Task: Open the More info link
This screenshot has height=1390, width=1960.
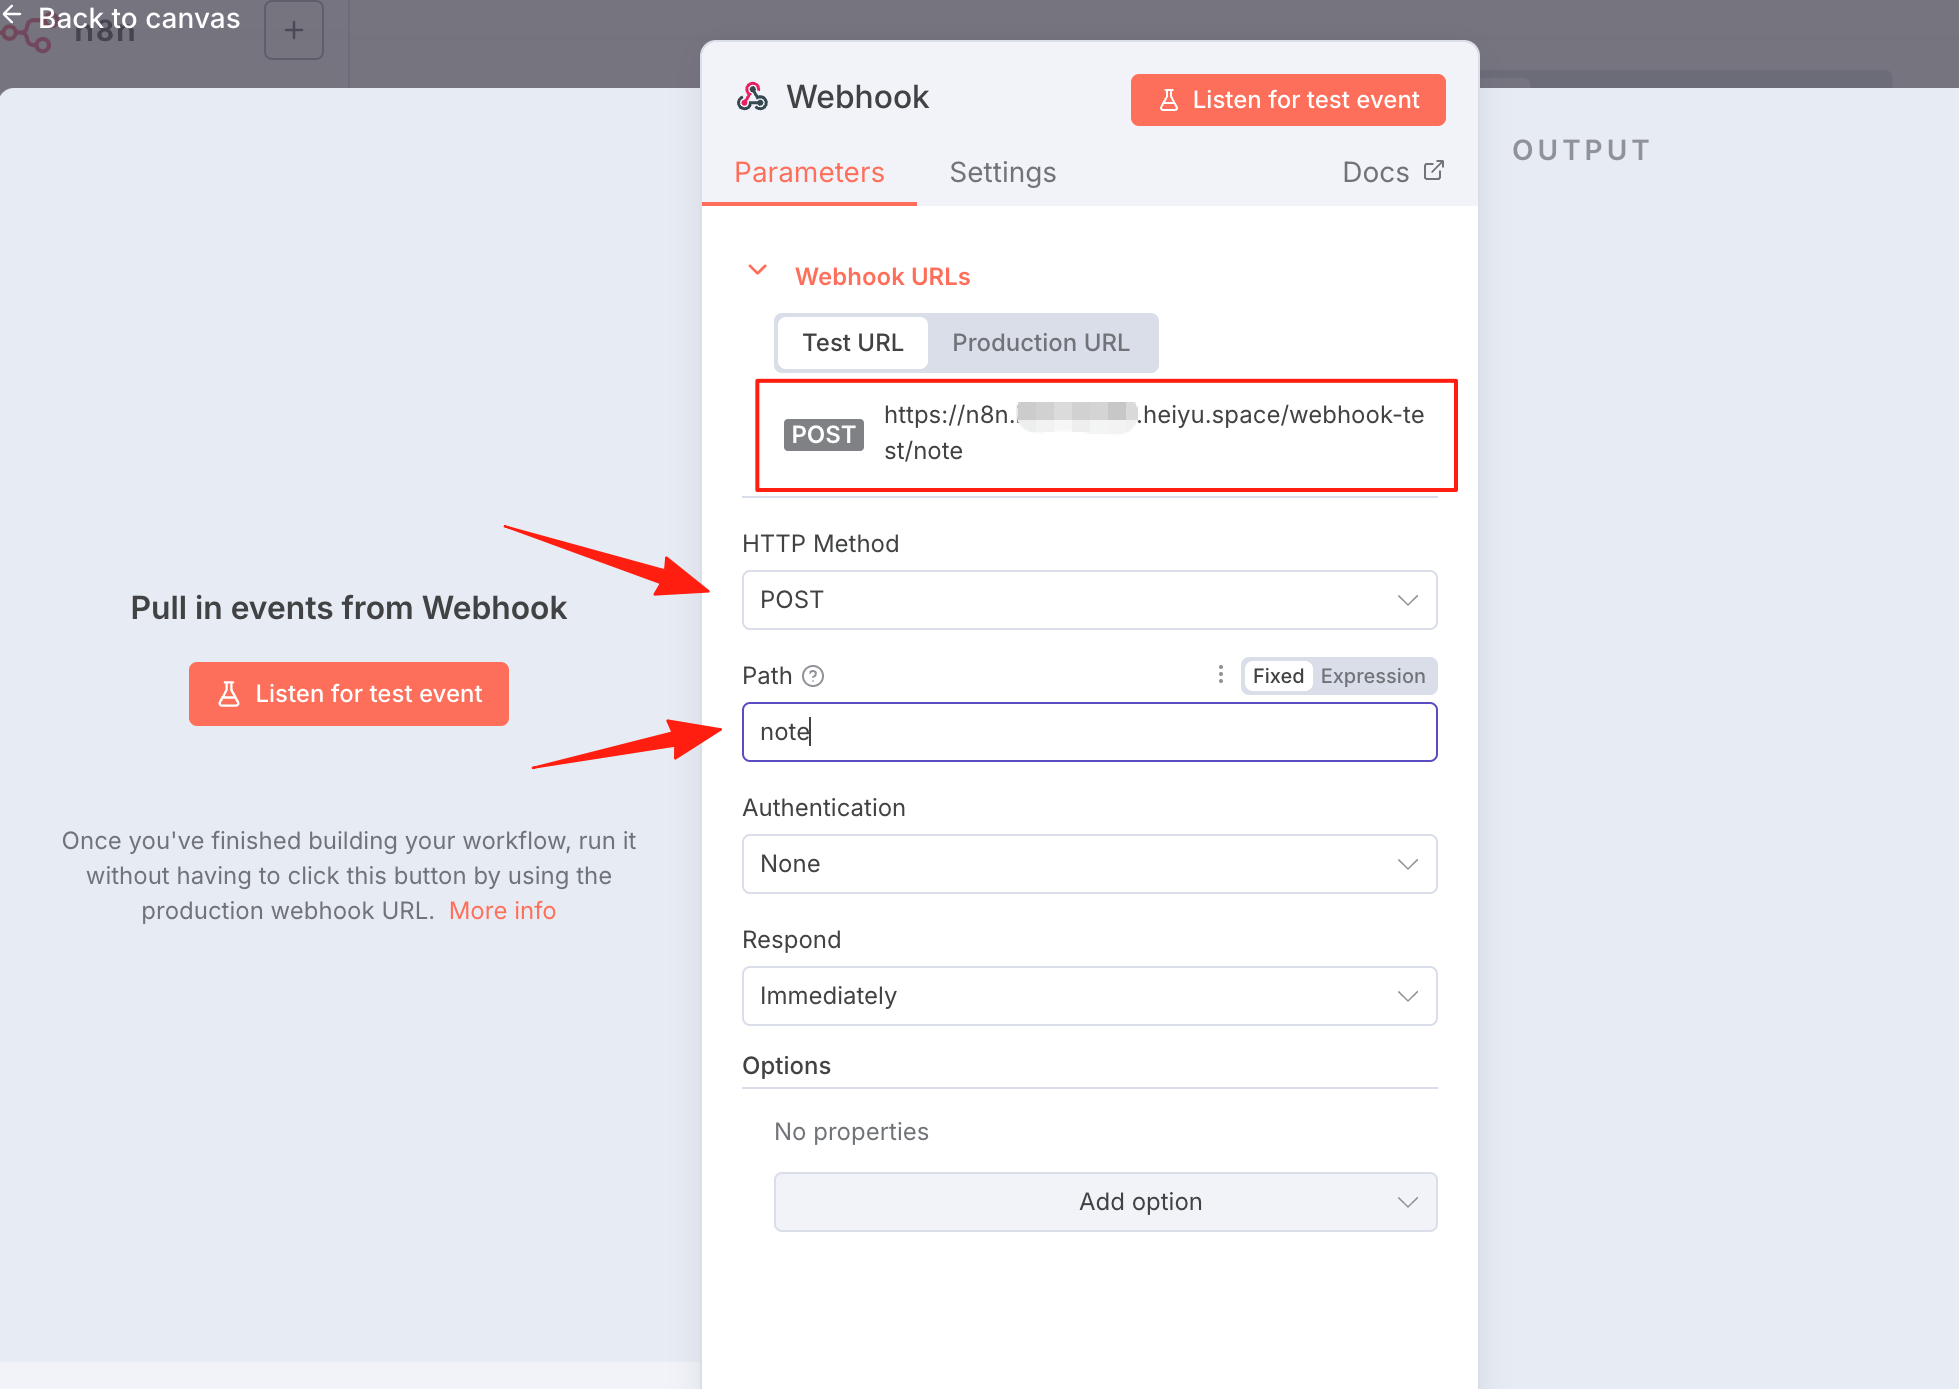Action: (502, 911)
